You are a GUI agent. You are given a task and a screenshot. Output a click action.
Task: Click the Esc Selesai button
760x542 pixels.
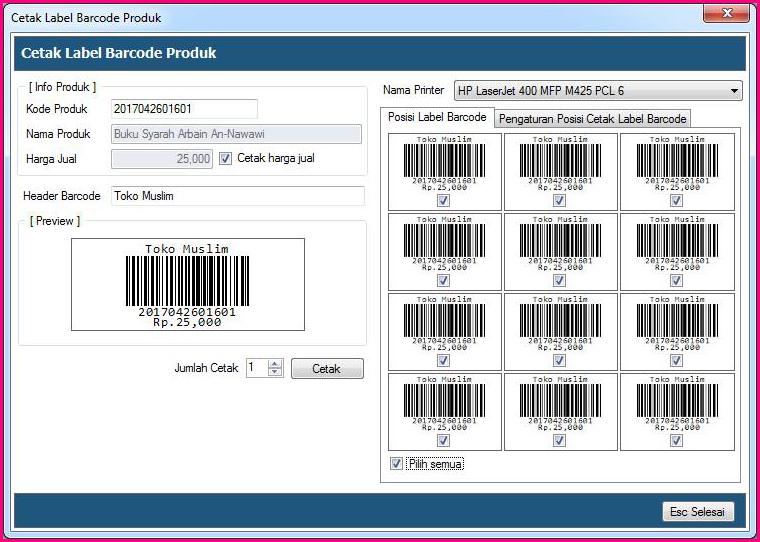coord(700,512)
